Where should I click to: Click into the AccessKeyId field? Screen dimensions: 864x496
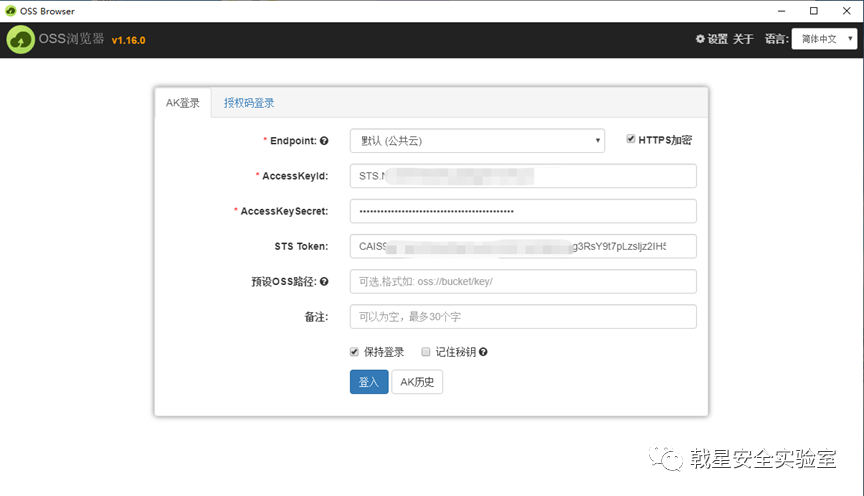pyautogui.click(x=523, y=176)
